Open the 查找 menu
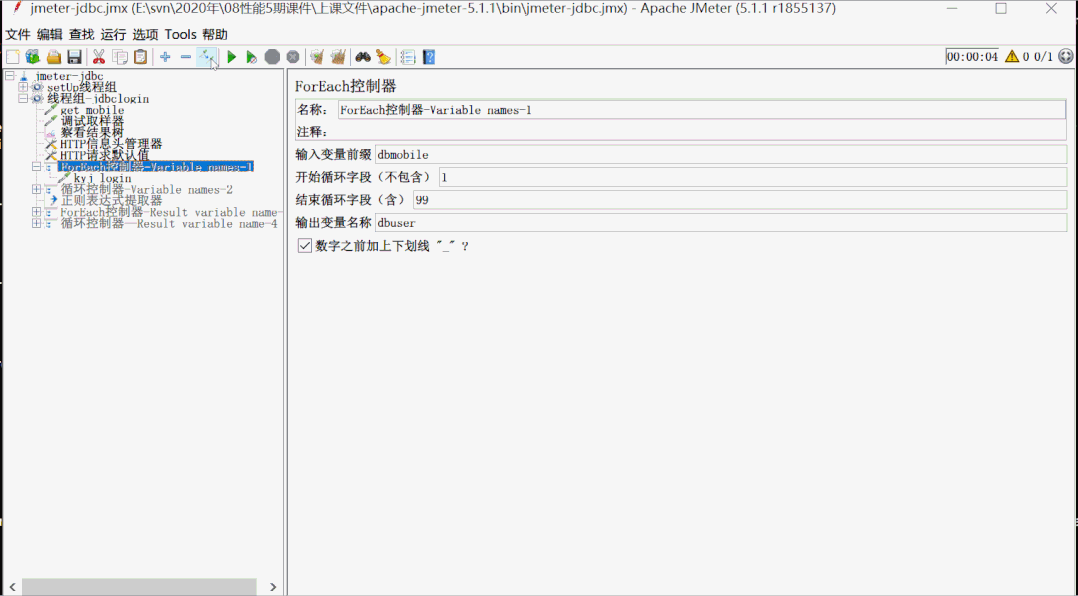The height and width of the screenshot is (596, 1078). click(x=82, y=34)
